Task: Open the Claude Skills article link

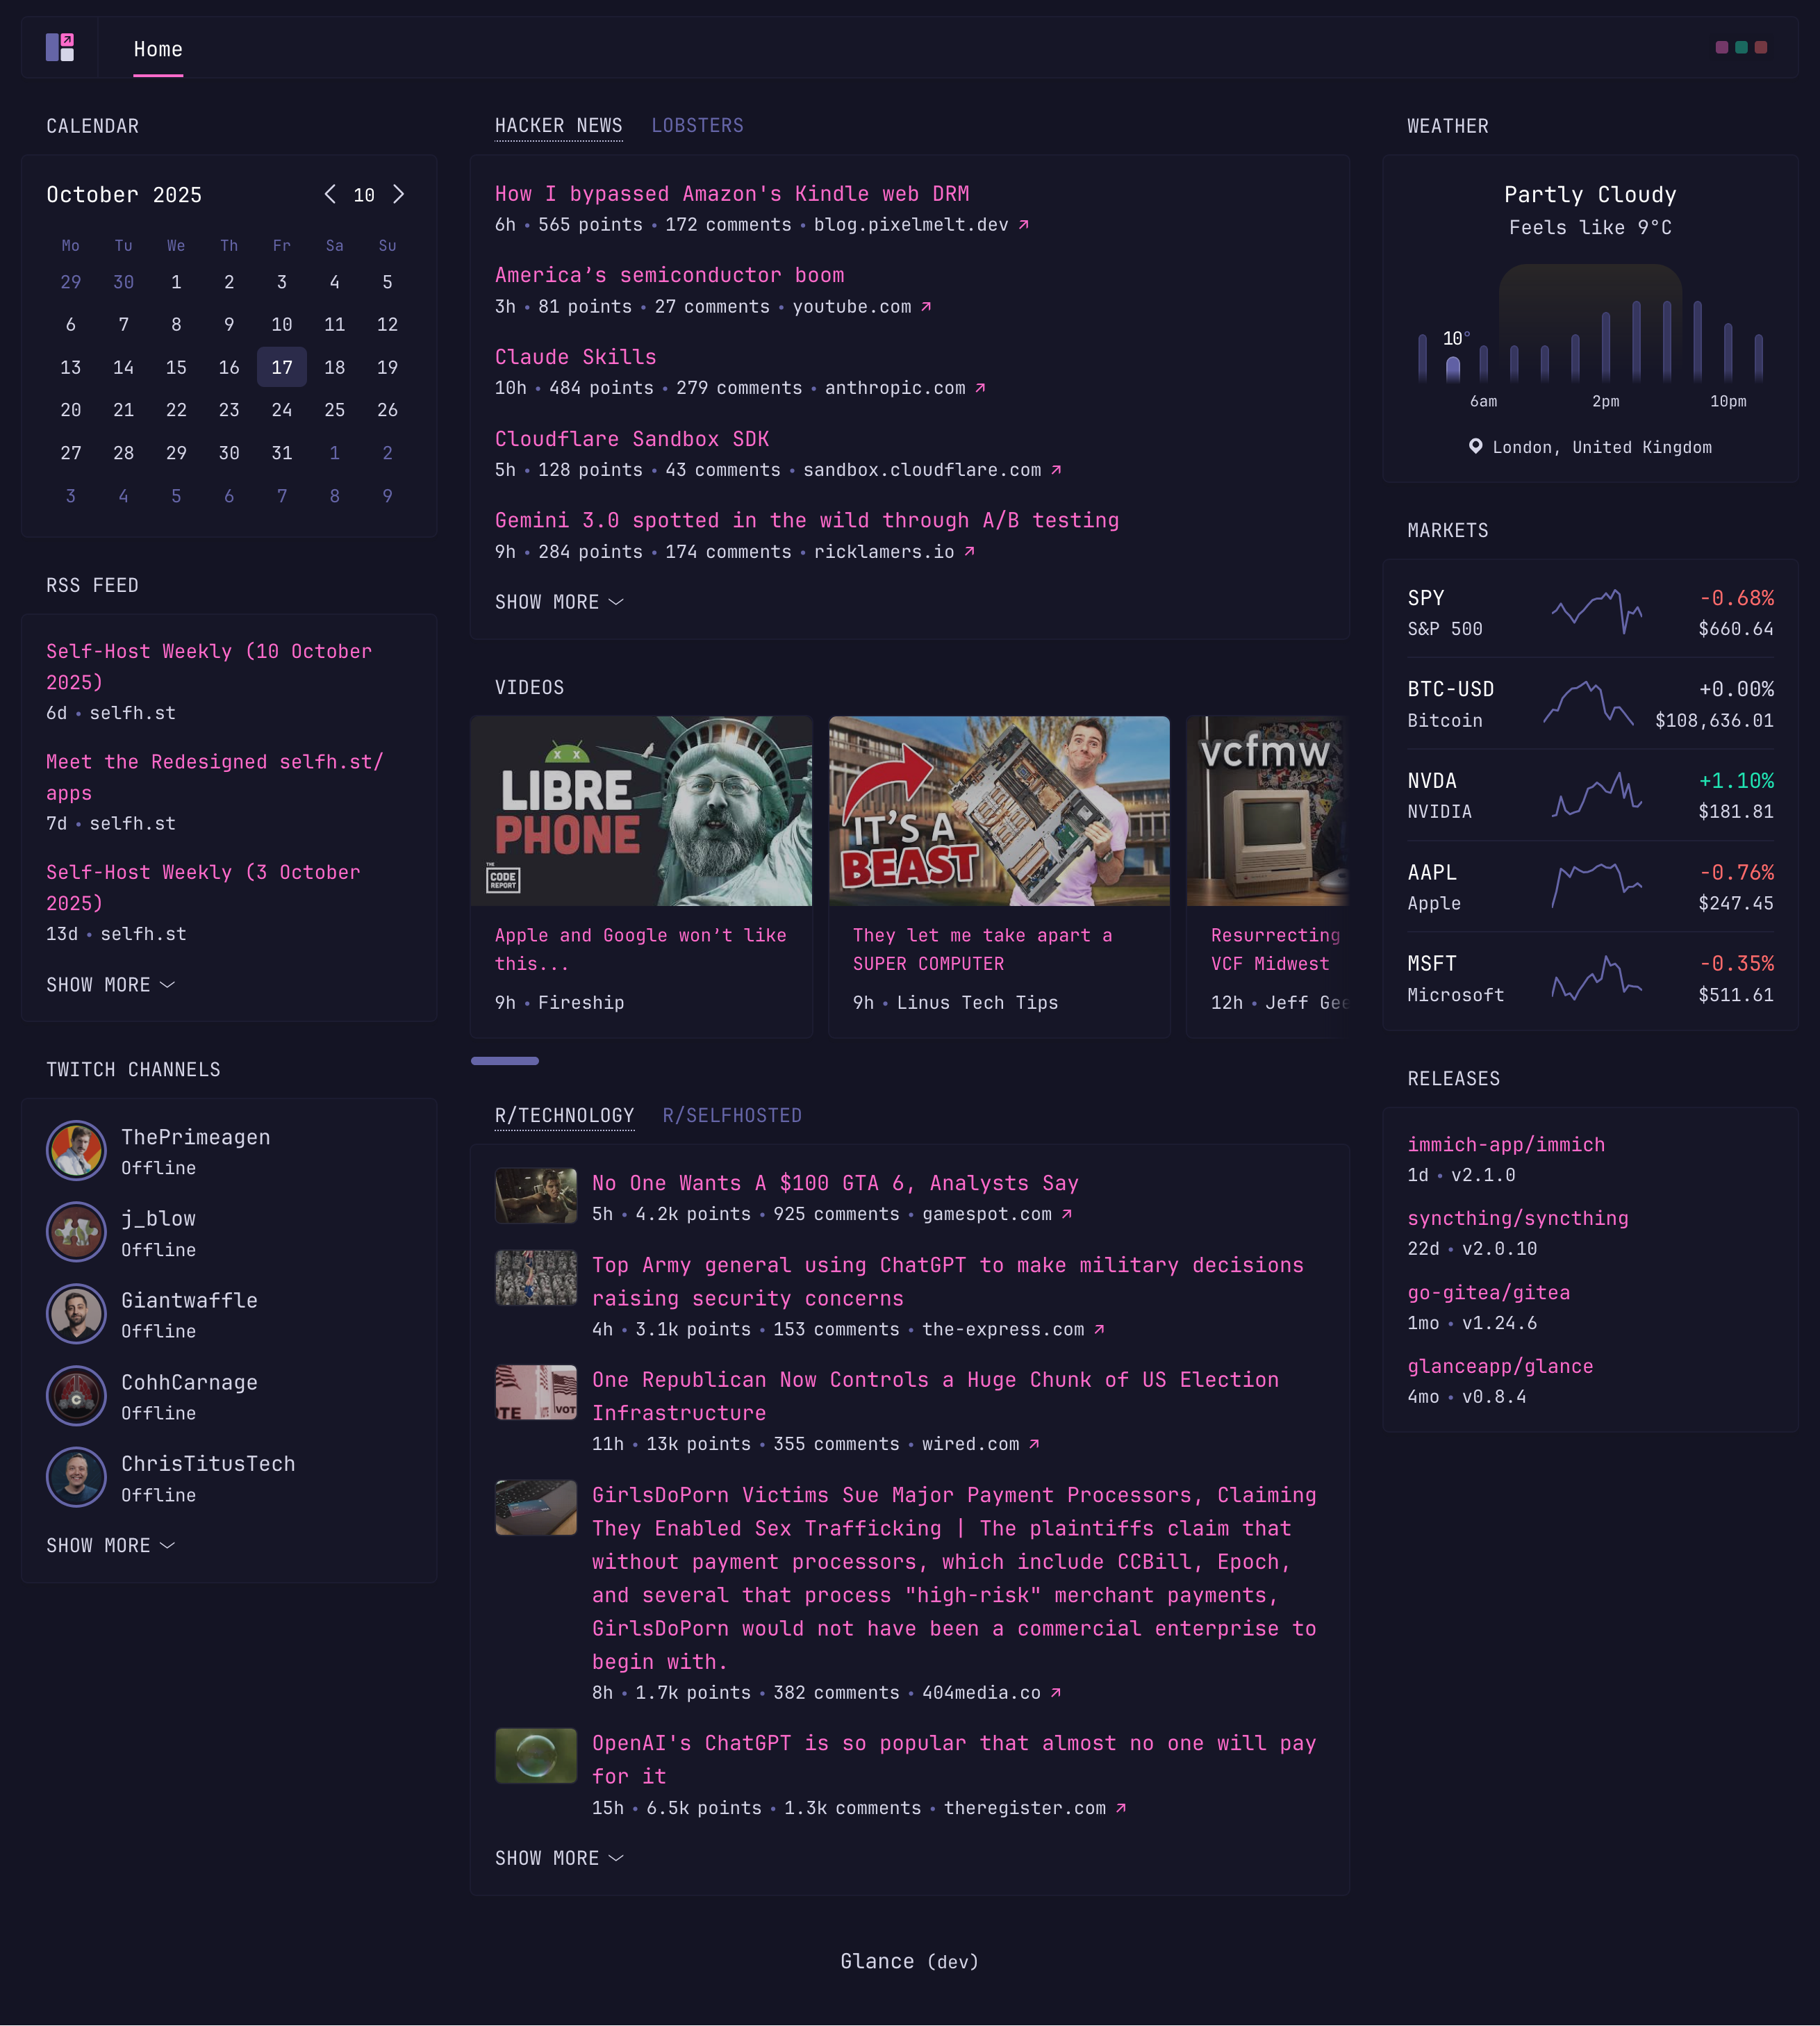Action: click(x=575, y=357)
